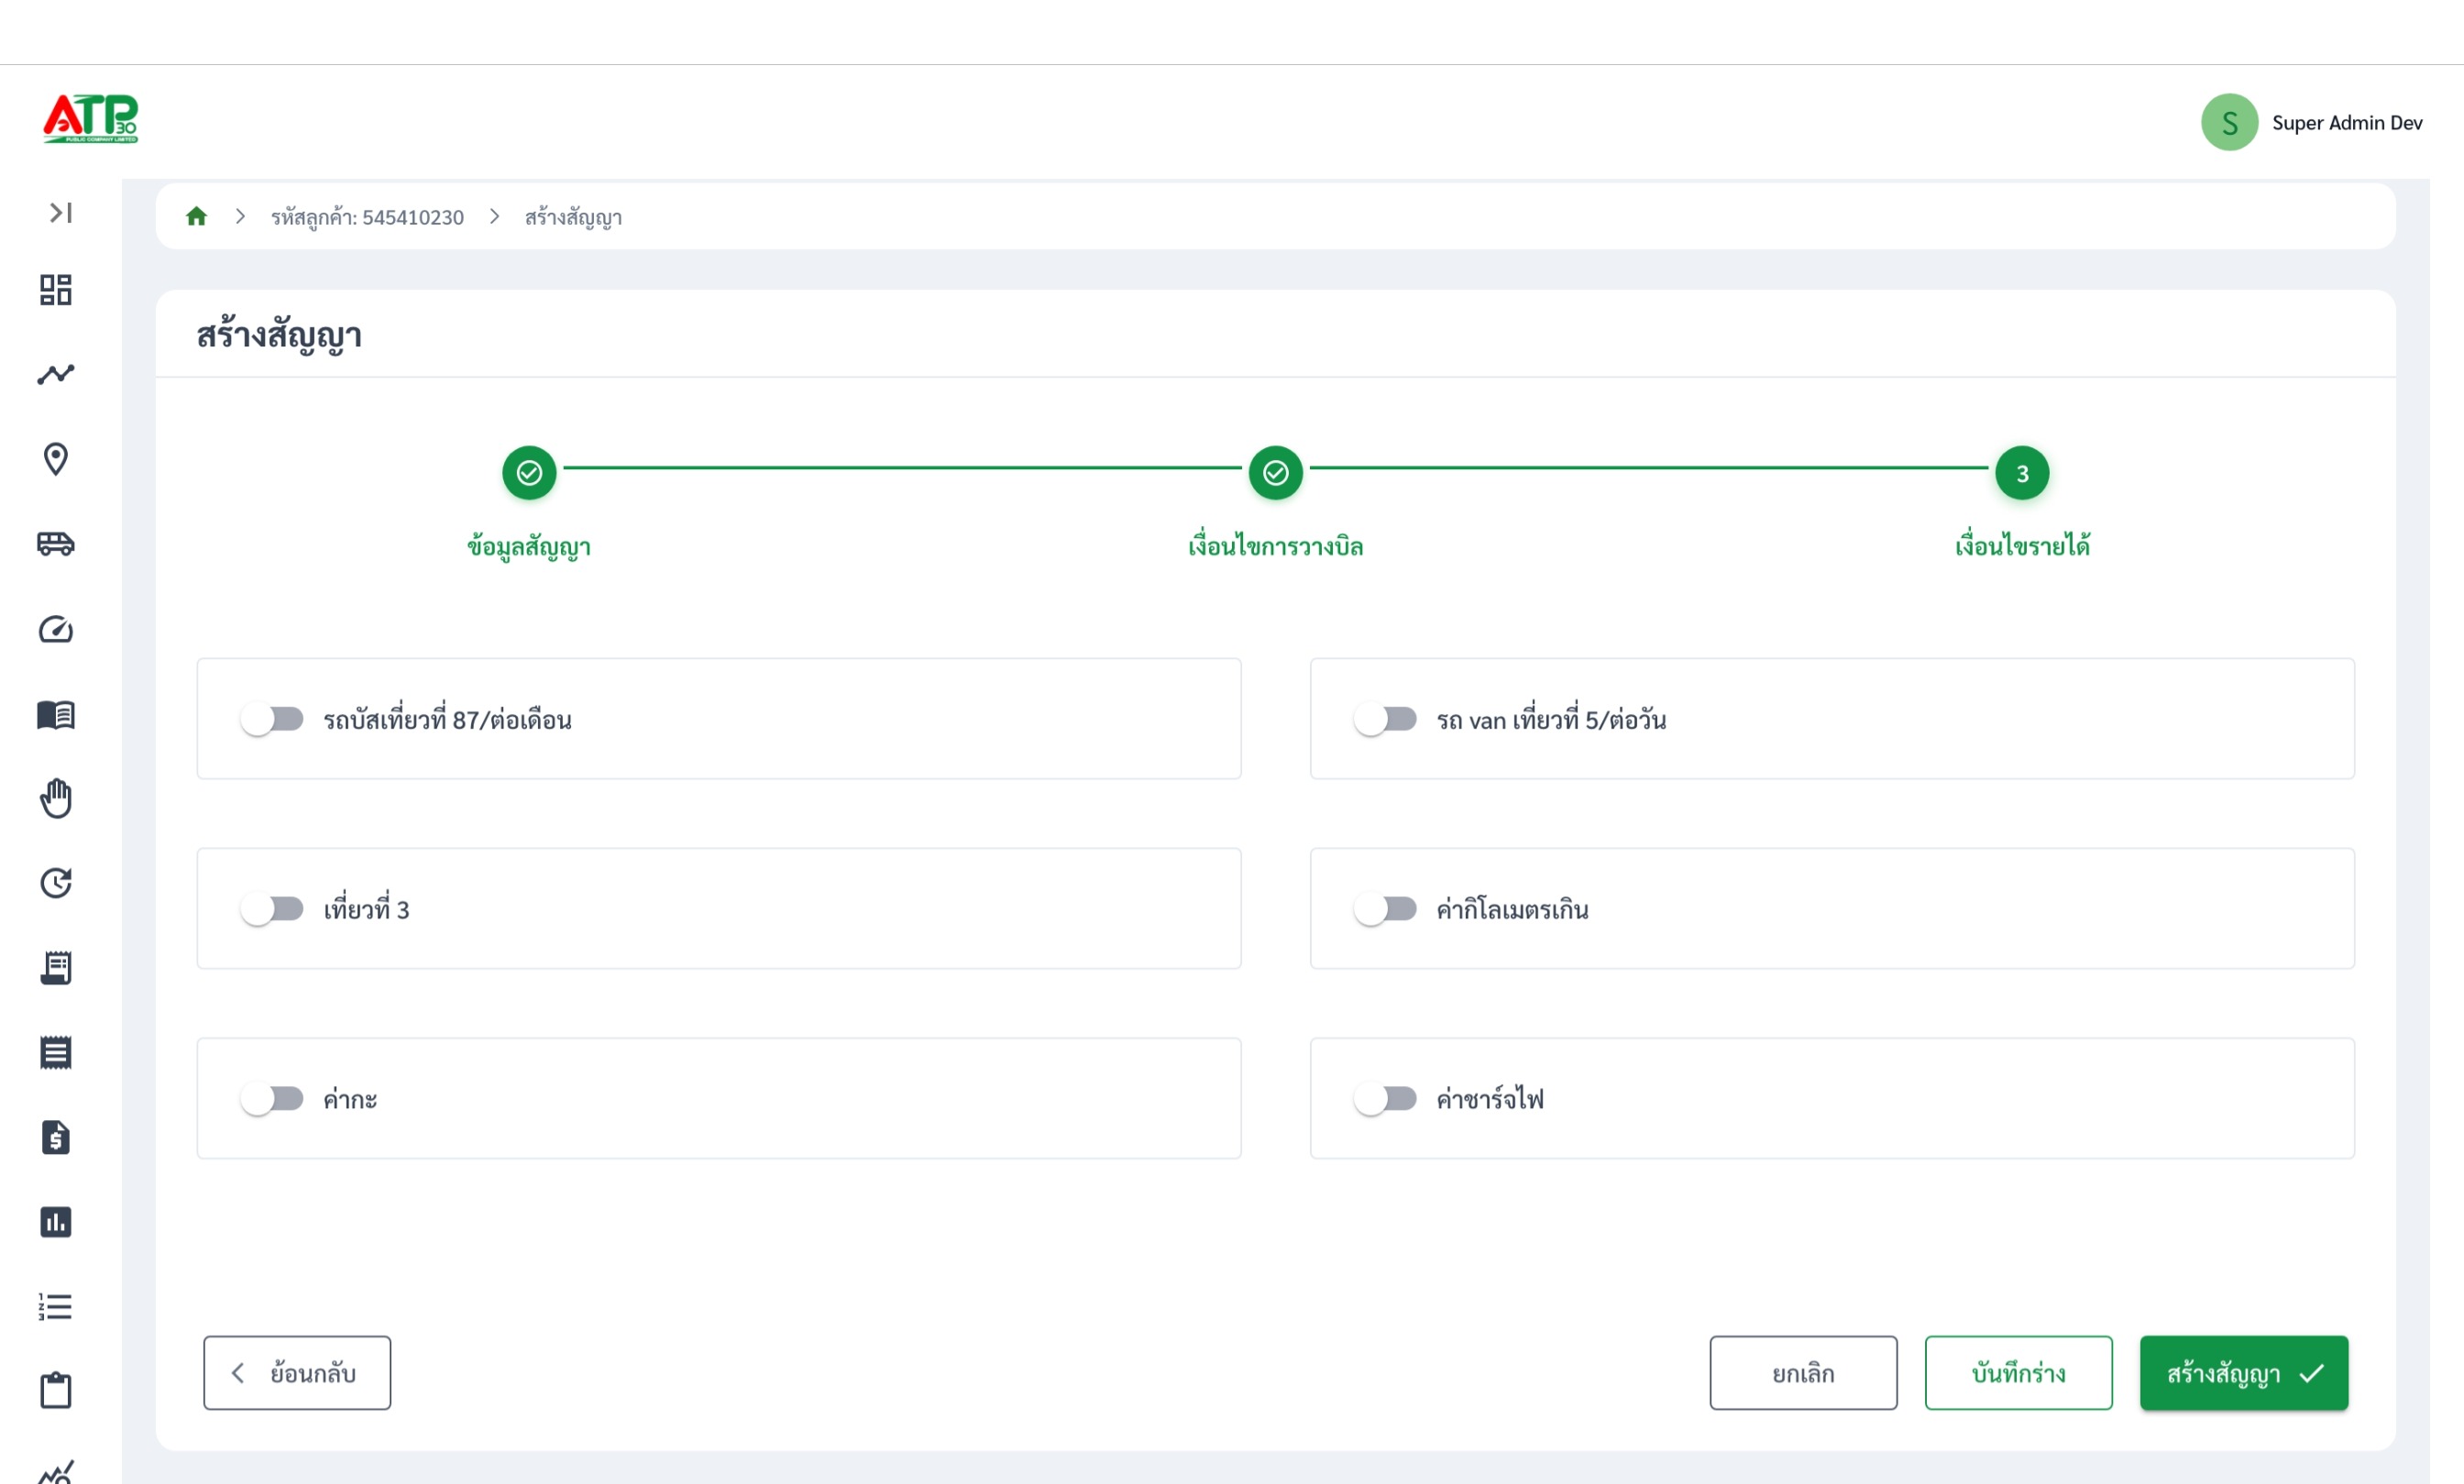Toggle the รถ van เที่ยวที่ 5/ต่อวัน switch
2464x1484 pixels.
coord(1385,719)
